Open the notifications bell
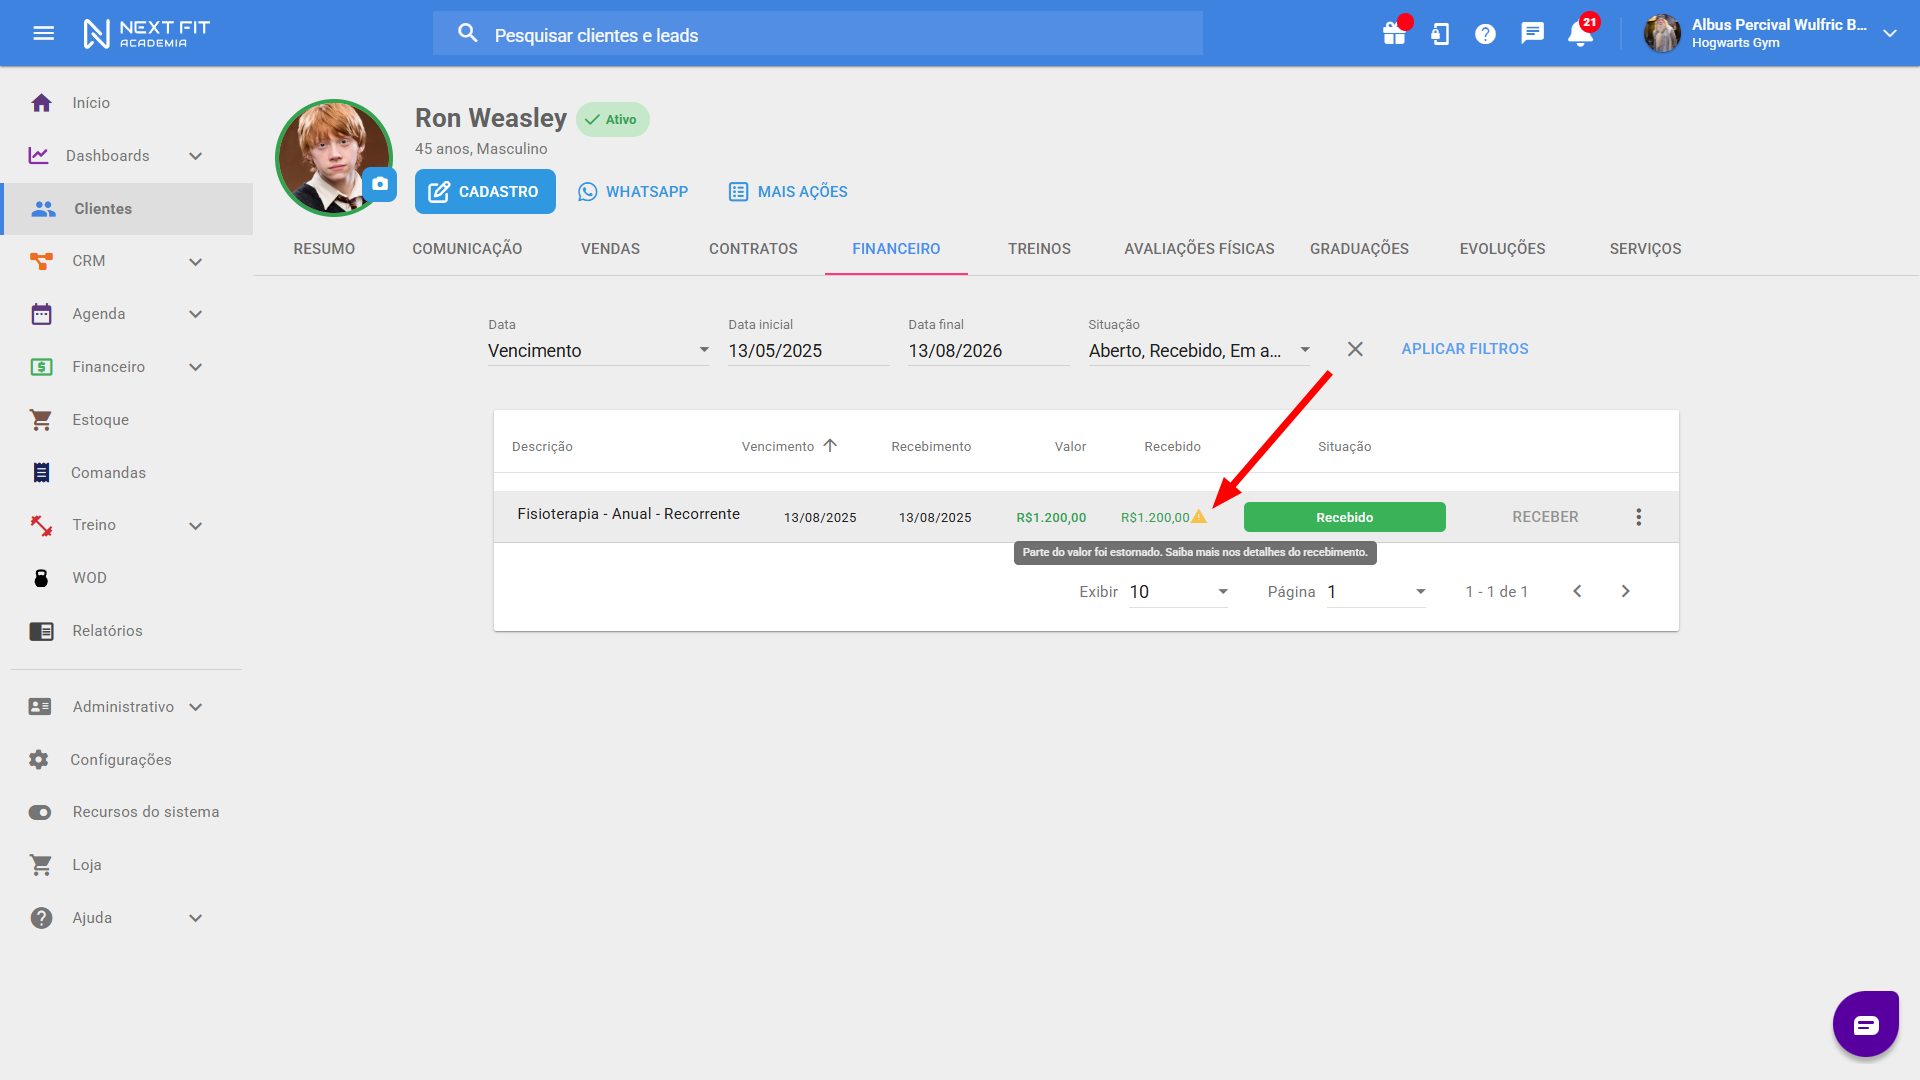Viewport: 1920px width, 1080px height. point(1579,34)
